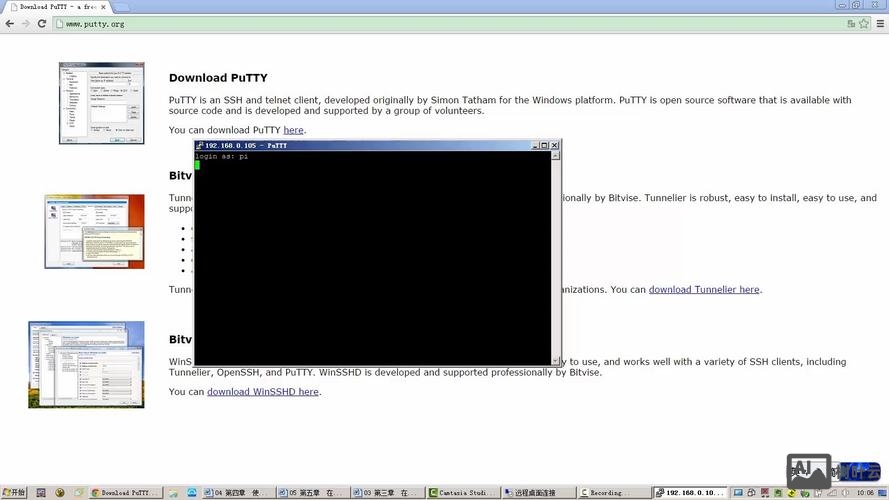The height and width of the screenshot is (500, 889).
Task: Switch to the Recording taskbar button
Action: tap(615, 493)
